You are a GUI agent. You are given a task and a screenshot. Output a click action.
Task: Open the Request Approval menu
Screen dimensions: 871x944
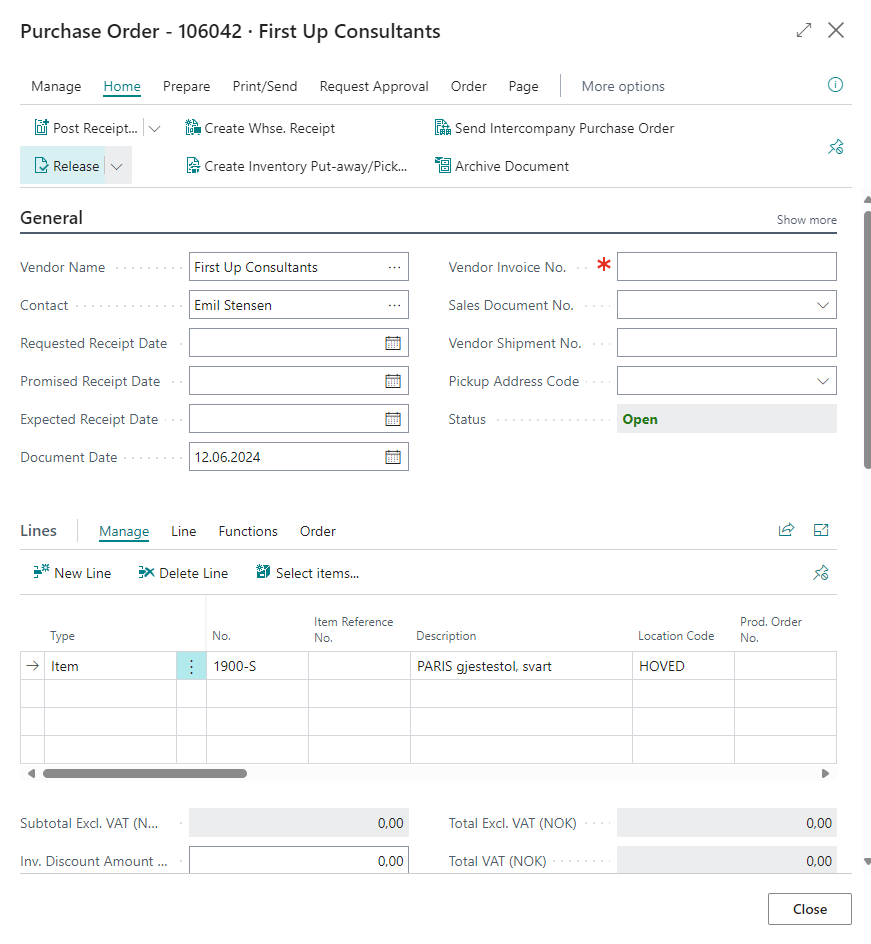(374, 86)
